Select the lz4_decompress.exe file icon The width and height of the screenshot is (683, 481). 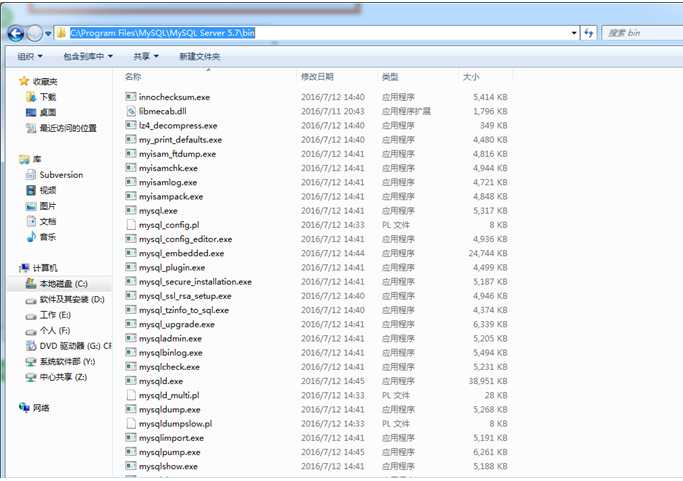[131, 125]
